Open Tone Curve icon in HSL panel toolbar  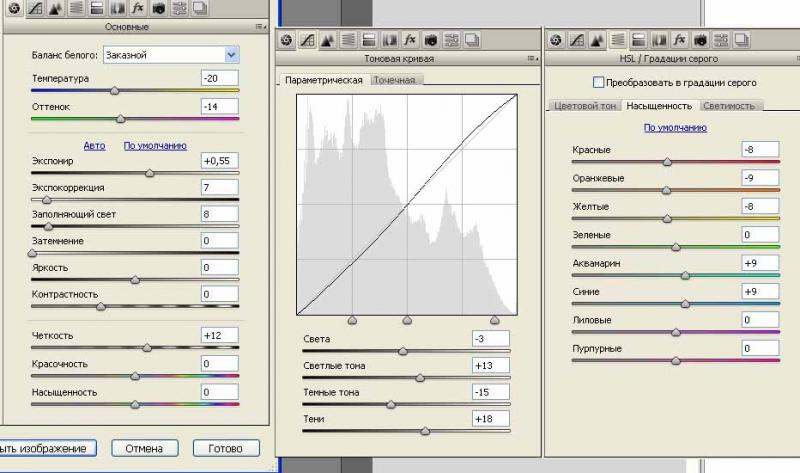coord(577,40)
